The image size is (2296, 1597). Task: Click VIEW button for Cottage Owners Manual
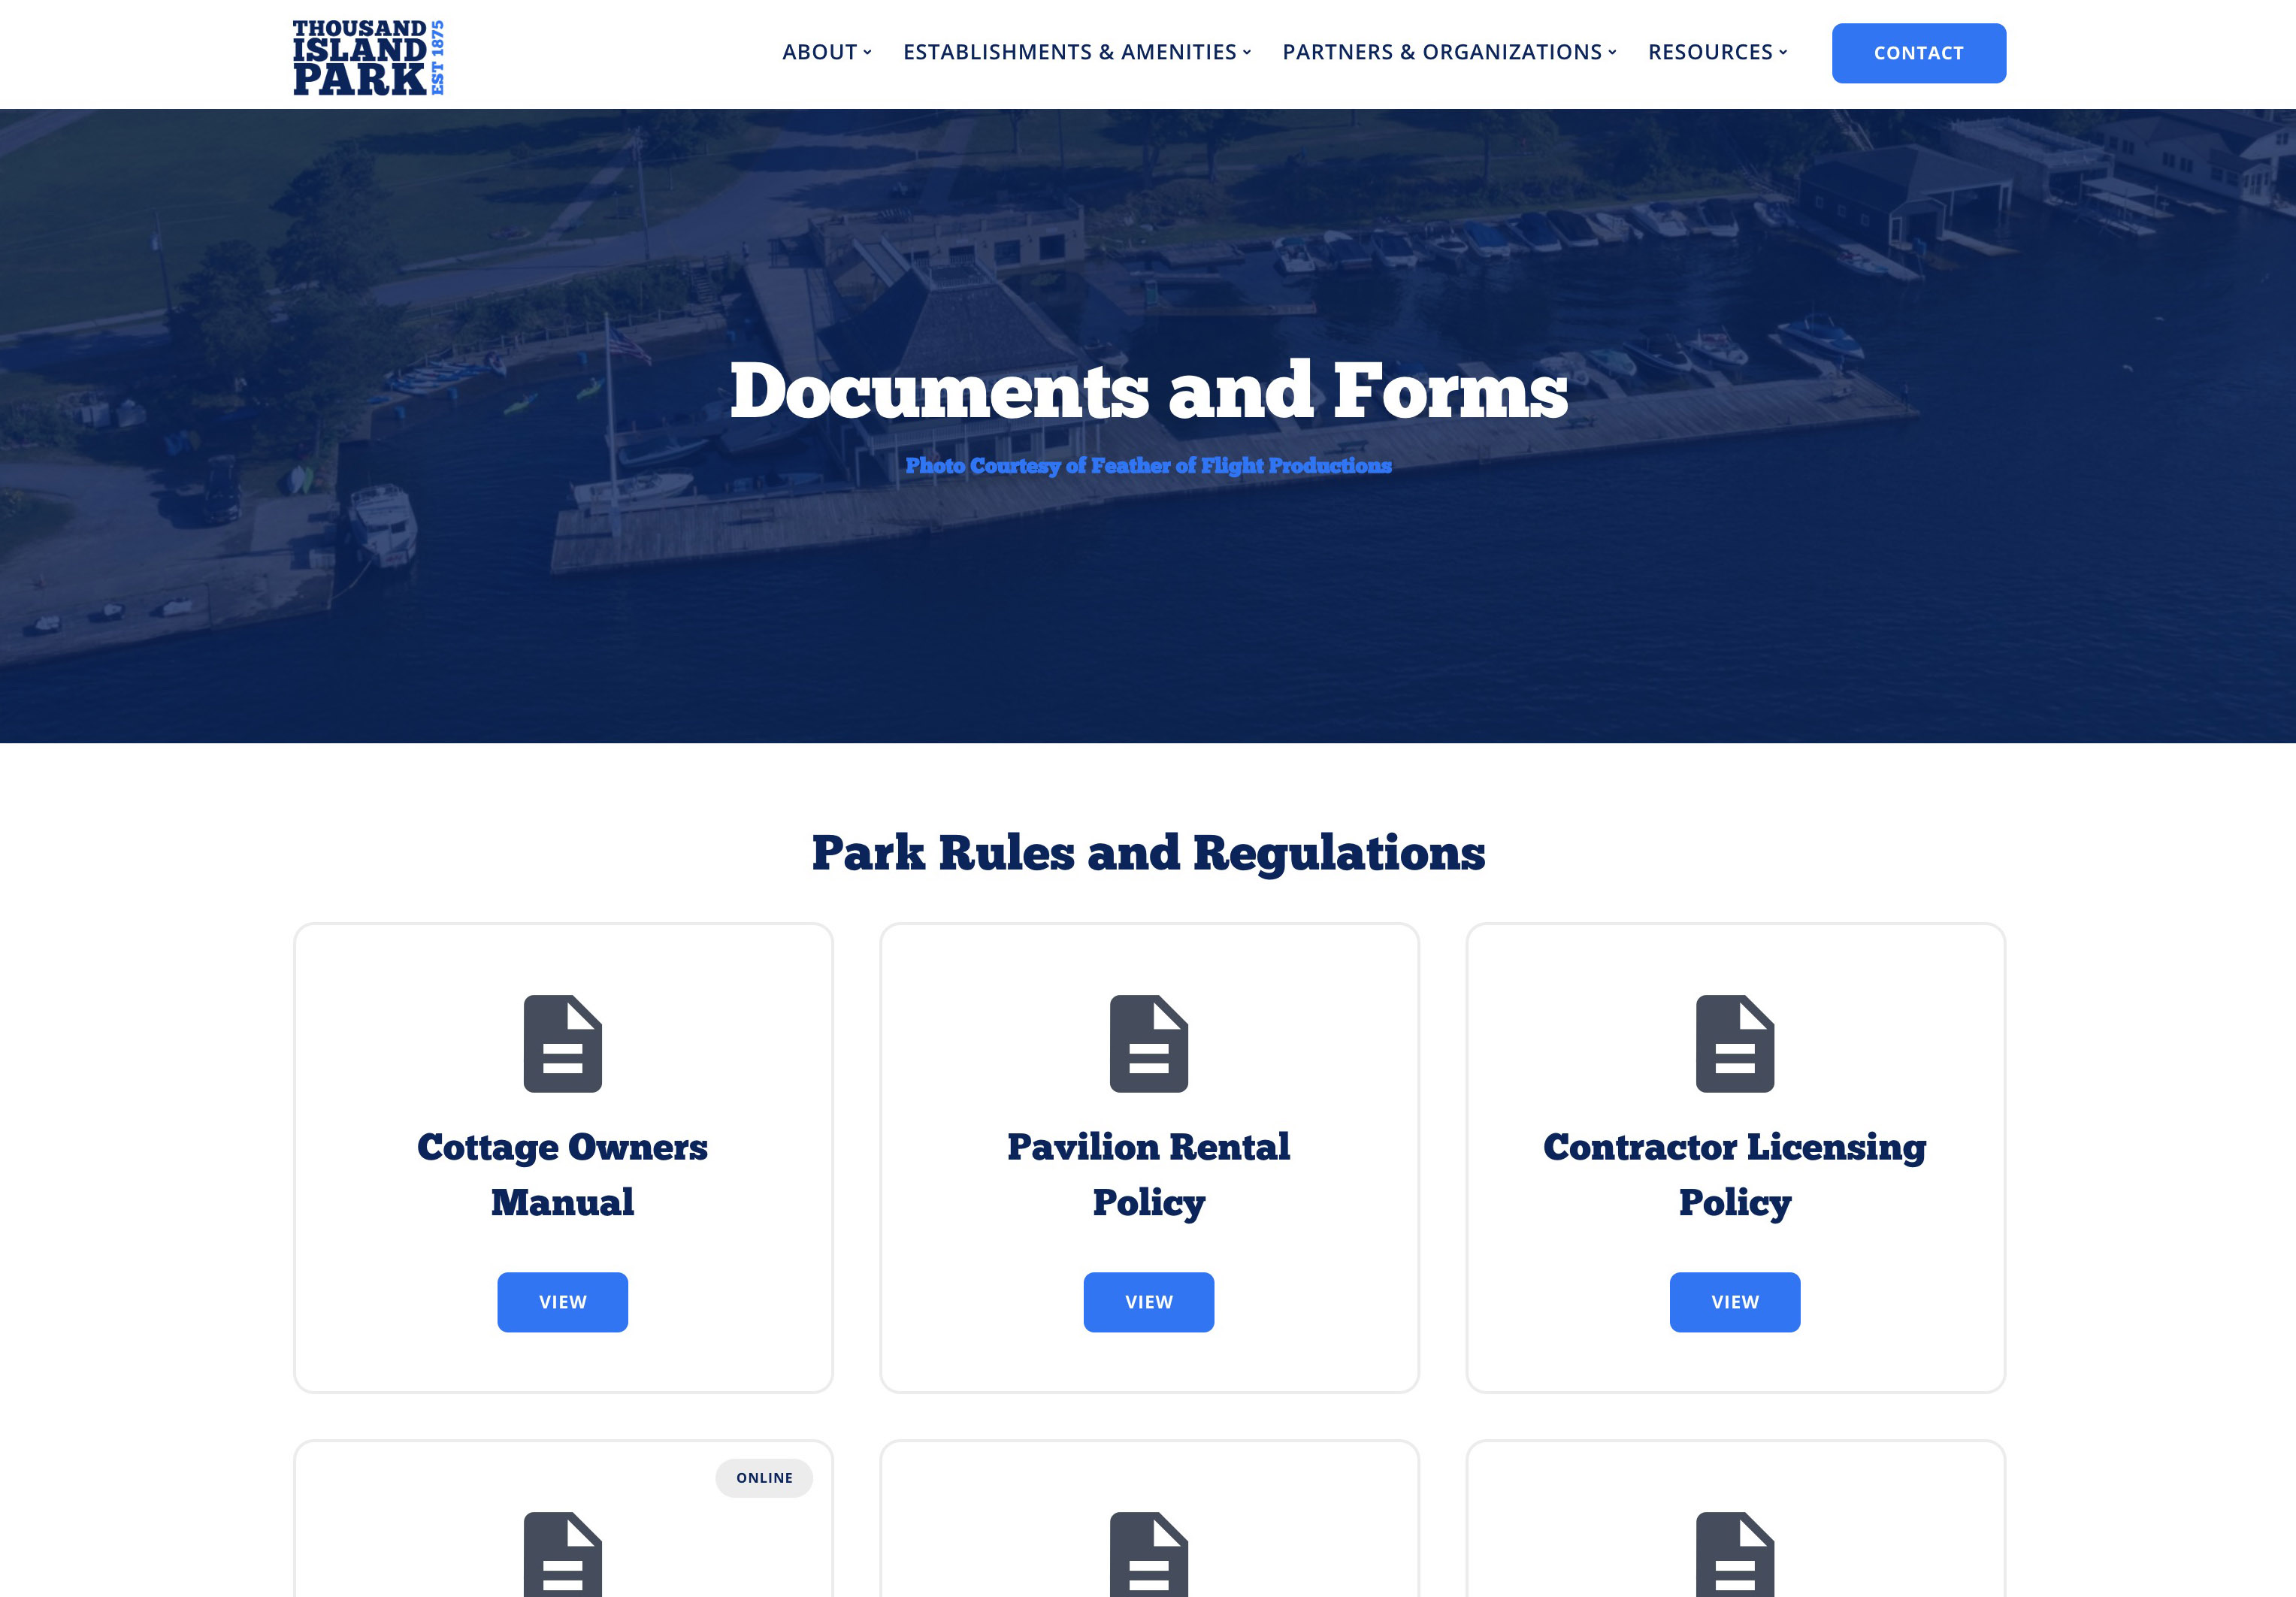[x=562, y=1300]
